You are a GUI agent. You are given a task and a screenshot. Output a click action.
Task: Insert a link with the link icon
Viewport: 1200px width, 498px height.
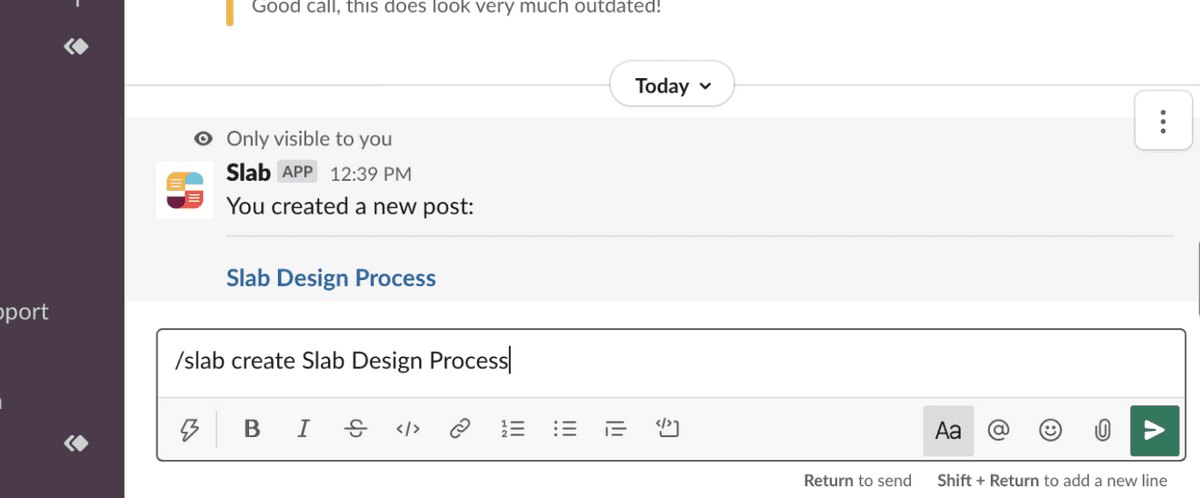click(460, 429)
